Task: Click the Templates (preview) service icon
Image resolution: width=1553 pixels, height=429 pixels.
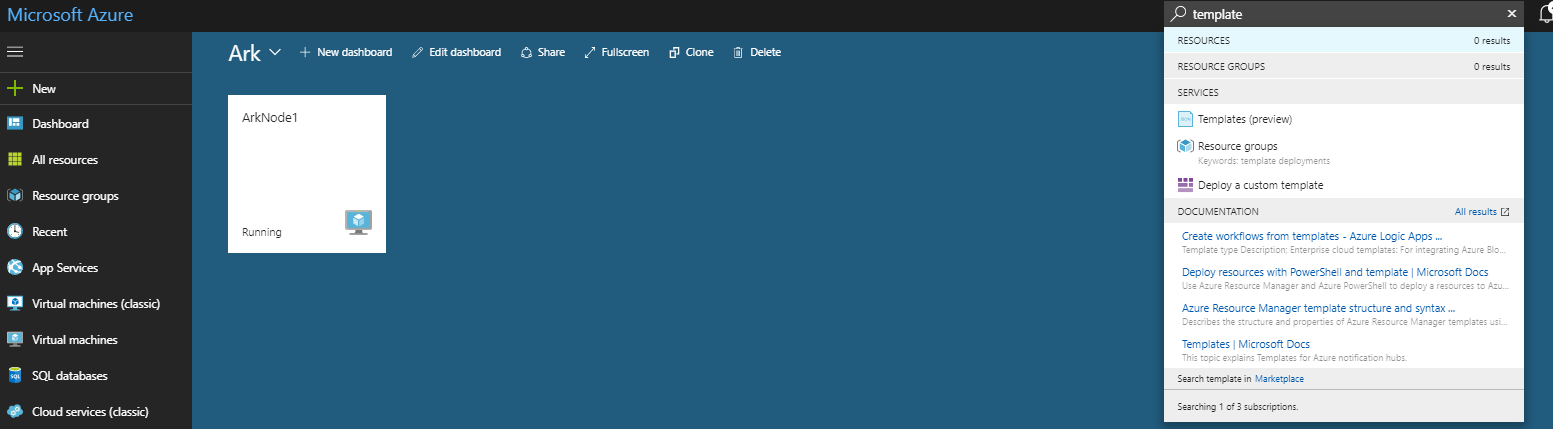Action: pyautogui.click(x=1185, y=119)
